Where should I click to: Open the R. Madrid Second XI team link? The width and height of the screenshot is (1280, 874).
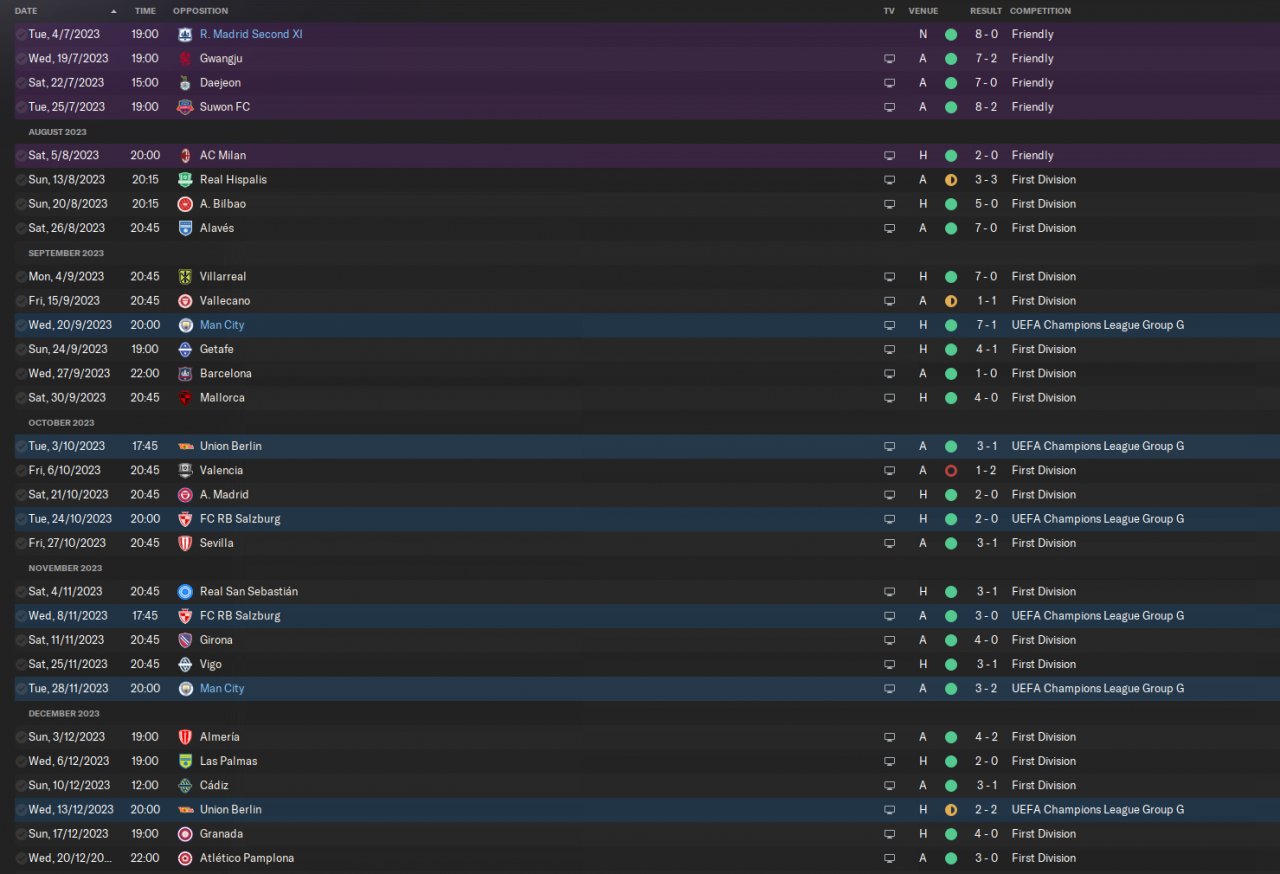point(251,34)
